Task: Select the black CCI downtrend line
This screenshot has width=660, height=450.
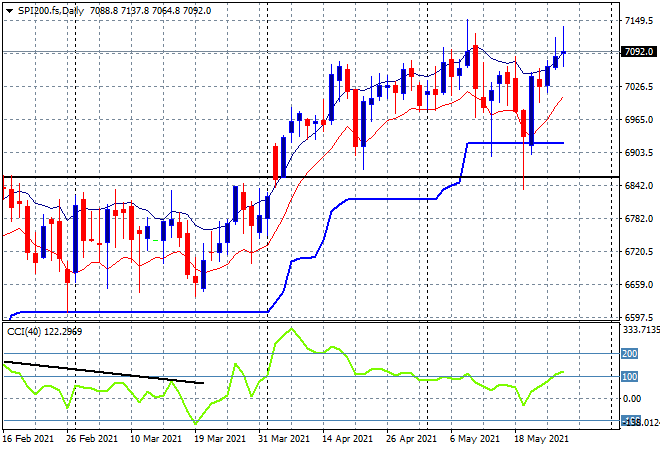Action: click(x=104, y=372)
